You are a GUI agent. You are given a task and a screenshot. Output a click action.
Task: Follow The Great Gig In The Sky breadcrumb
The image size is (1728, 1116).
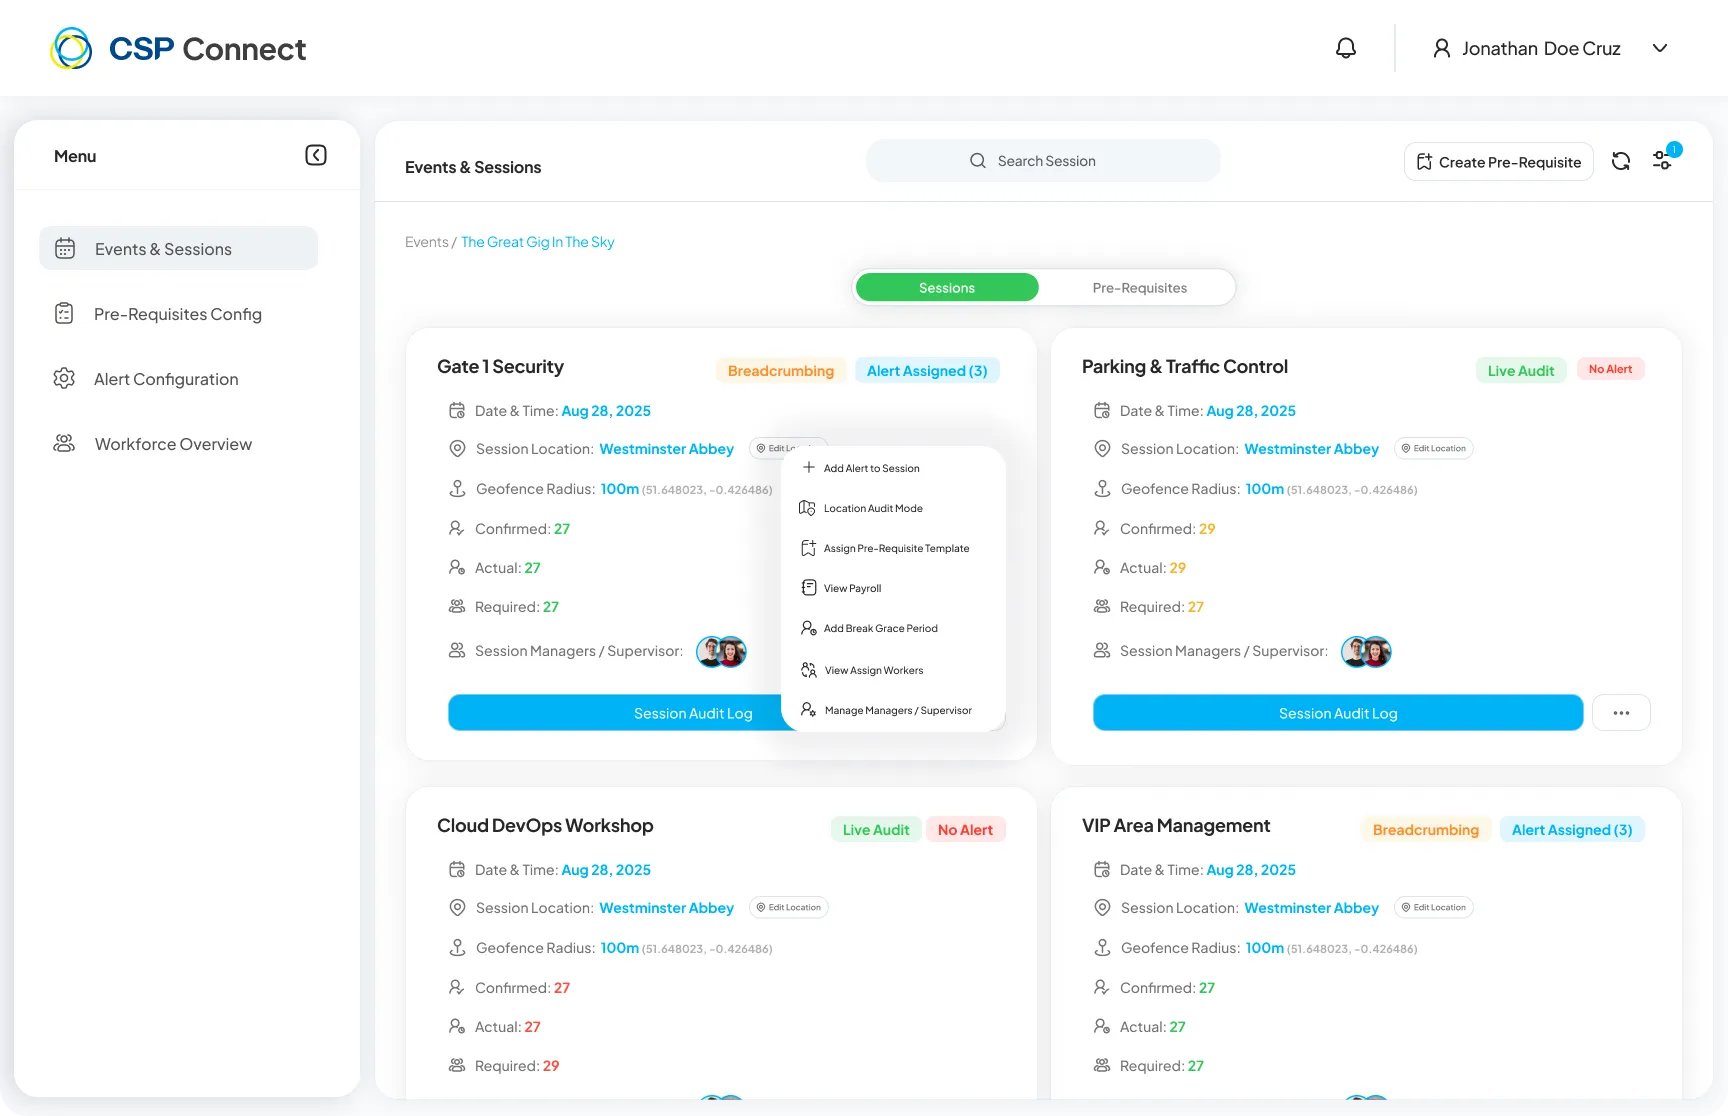(538, 242)
